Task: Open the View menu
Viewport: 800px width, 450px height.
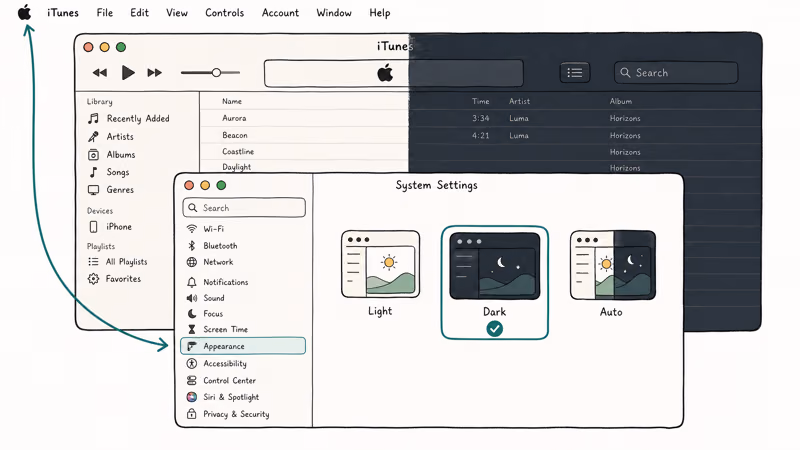Action: coord(177,13)
